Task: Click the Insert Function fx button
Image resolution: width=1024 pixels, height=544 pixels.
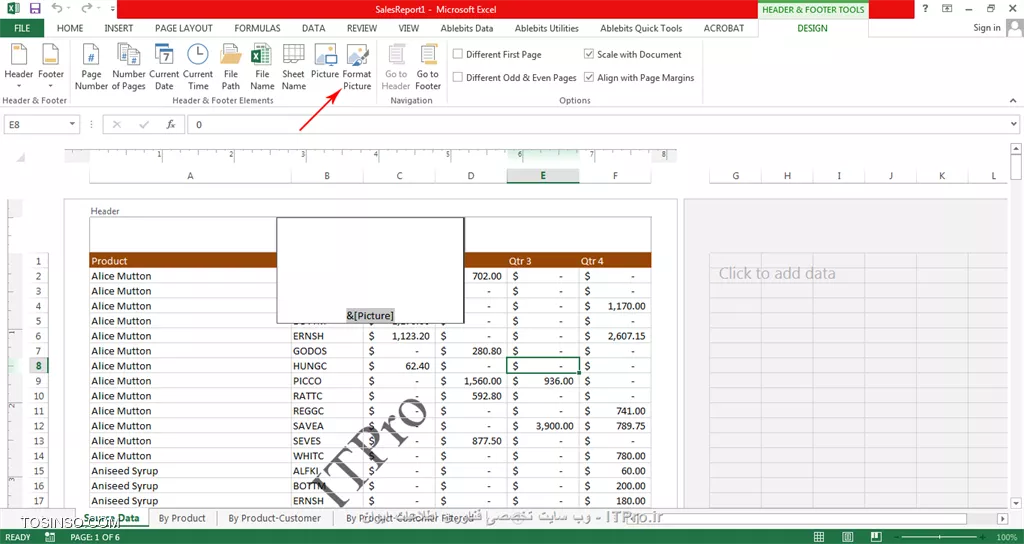Action: click(171, 124)
